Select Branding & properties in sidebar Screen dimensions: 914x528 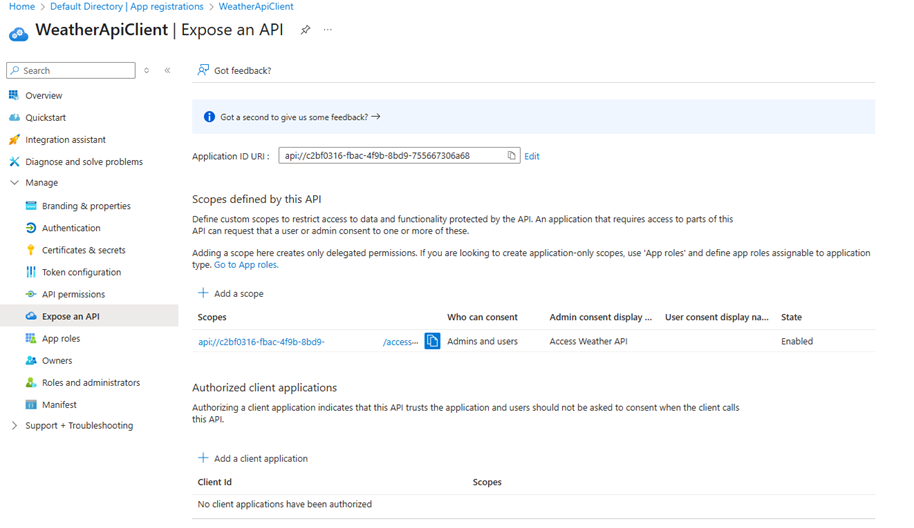click(x=86, y=206)
